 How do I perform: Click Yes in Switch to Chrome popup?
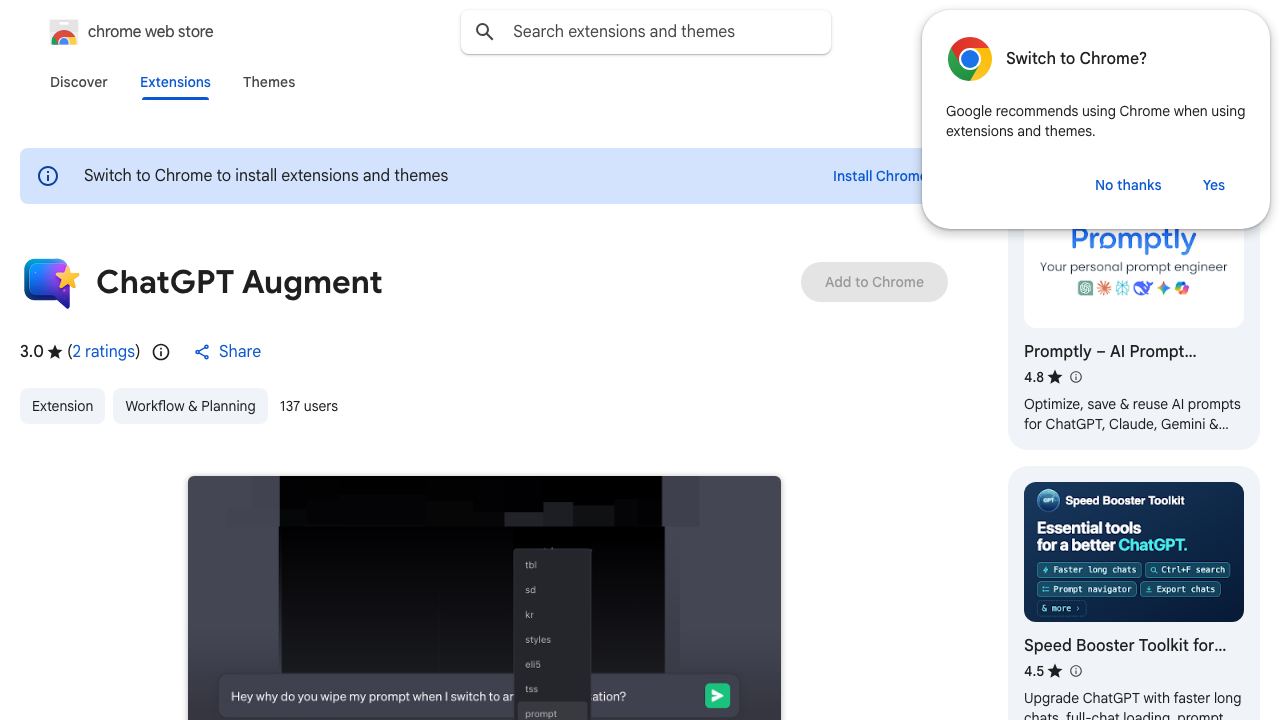click(x=1214, y=185)
